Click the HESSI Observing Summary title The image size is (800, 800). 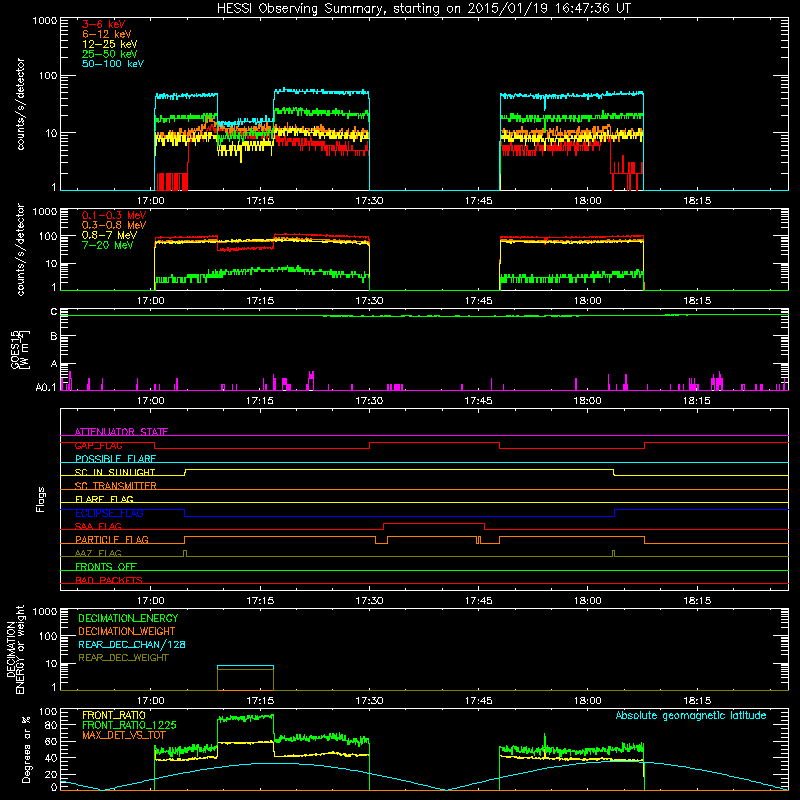pos(423,8)
